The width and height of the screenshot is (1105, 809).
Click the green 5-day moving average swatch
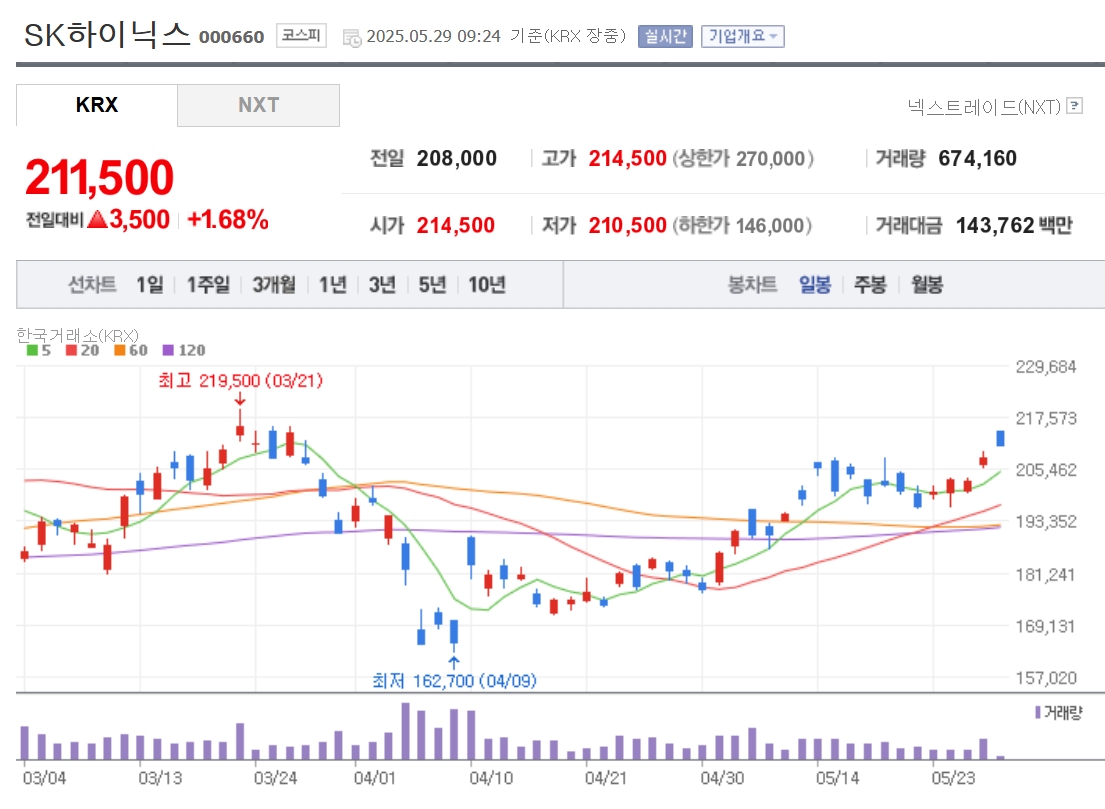(32, 350)
